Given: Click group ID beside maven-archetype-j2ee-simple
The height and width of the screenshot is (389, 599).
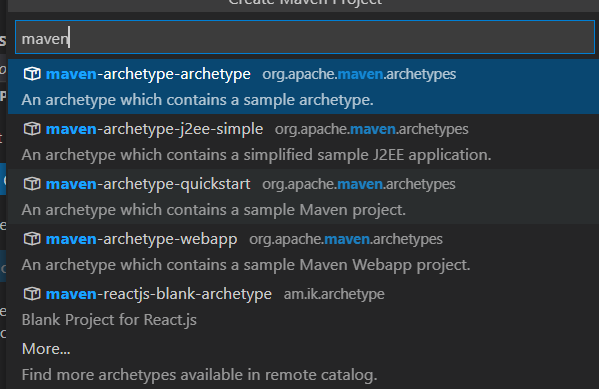Looking at the screenshot, I should pyautogui.click(x=372, y=129).
